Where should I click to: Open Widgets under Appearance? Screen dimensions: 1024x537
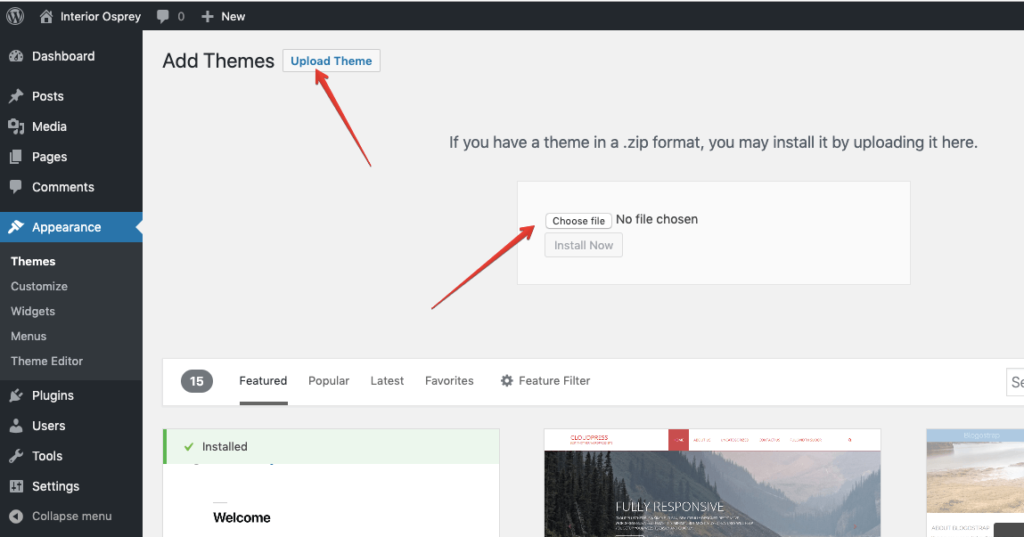pos(33,311)
